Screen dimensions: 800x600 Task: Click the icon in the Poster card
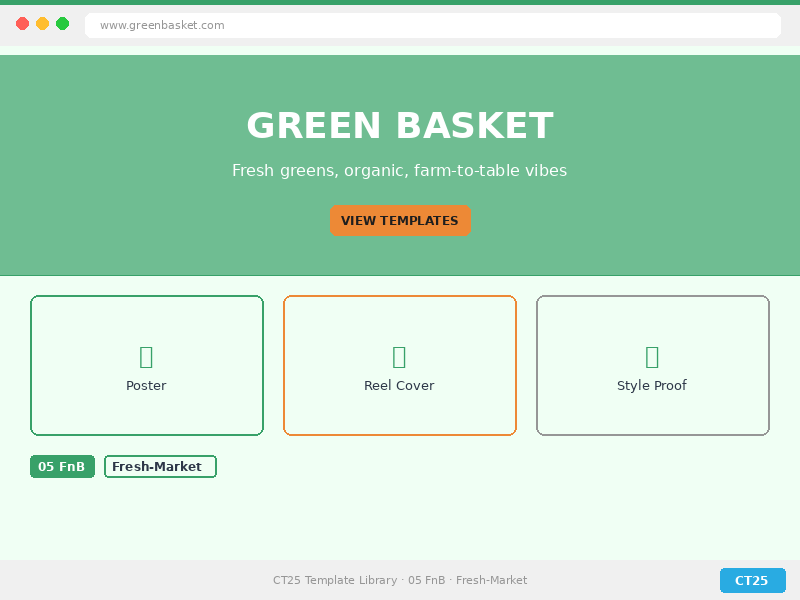tap(146, 357)
